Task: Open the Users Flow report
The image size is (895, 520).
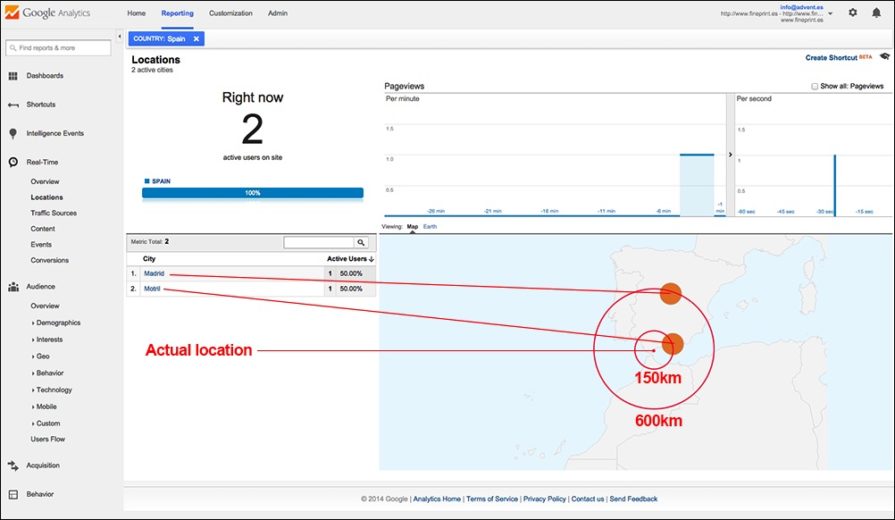Action: [48, 439]
